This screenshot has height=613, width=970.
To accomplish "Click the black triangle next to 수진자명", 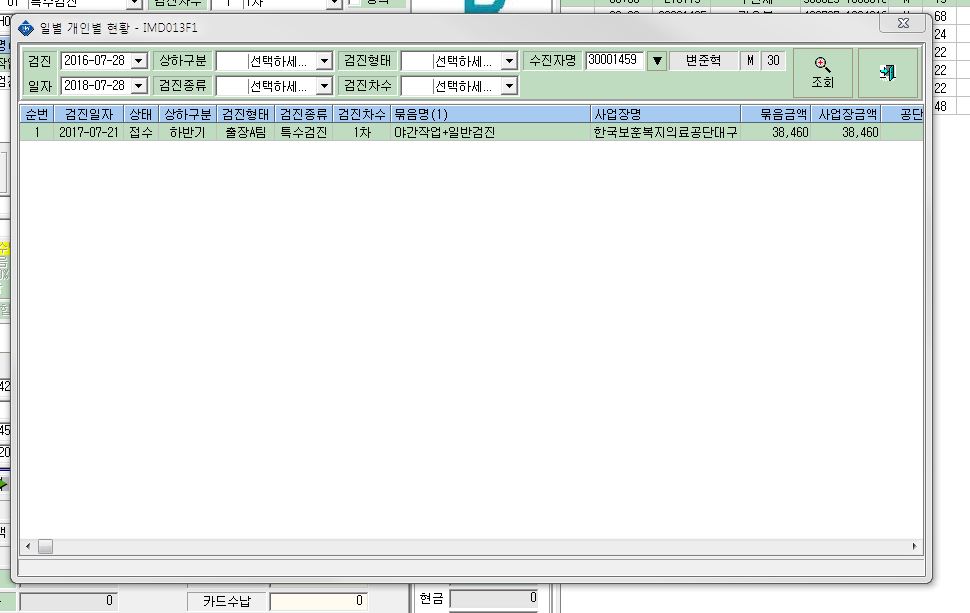I will (657, 61).
